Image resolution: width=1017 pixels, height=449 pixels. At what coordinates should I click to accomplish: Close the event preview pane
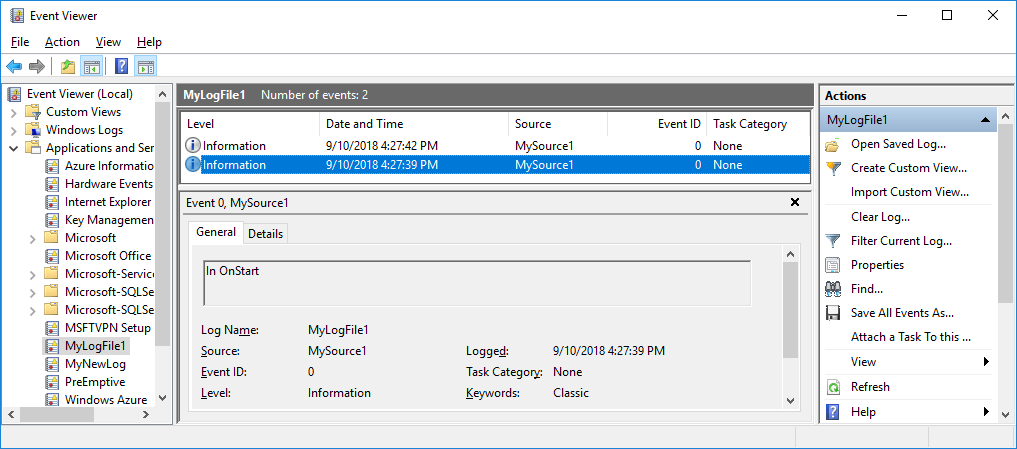click(x=795, y=202)
